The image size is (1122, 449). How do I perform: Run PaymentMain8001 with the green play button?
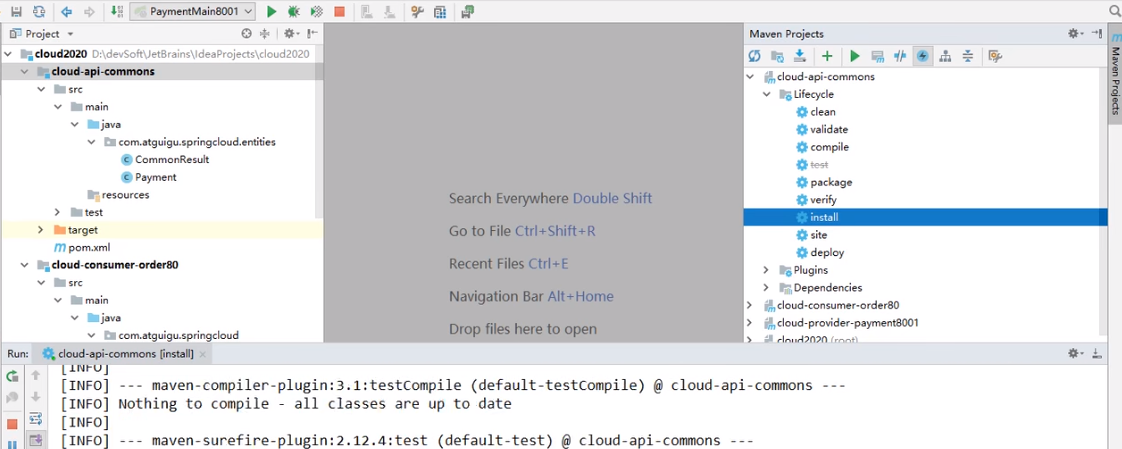[x=271, y=11]
